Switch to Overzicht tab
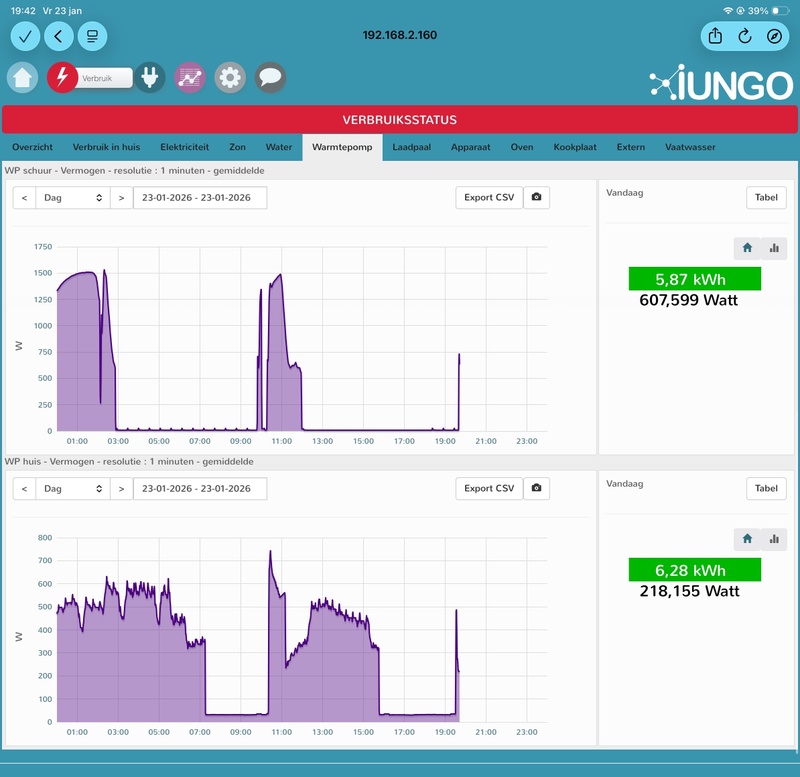800x777 pixels. (x=32, y=147)
